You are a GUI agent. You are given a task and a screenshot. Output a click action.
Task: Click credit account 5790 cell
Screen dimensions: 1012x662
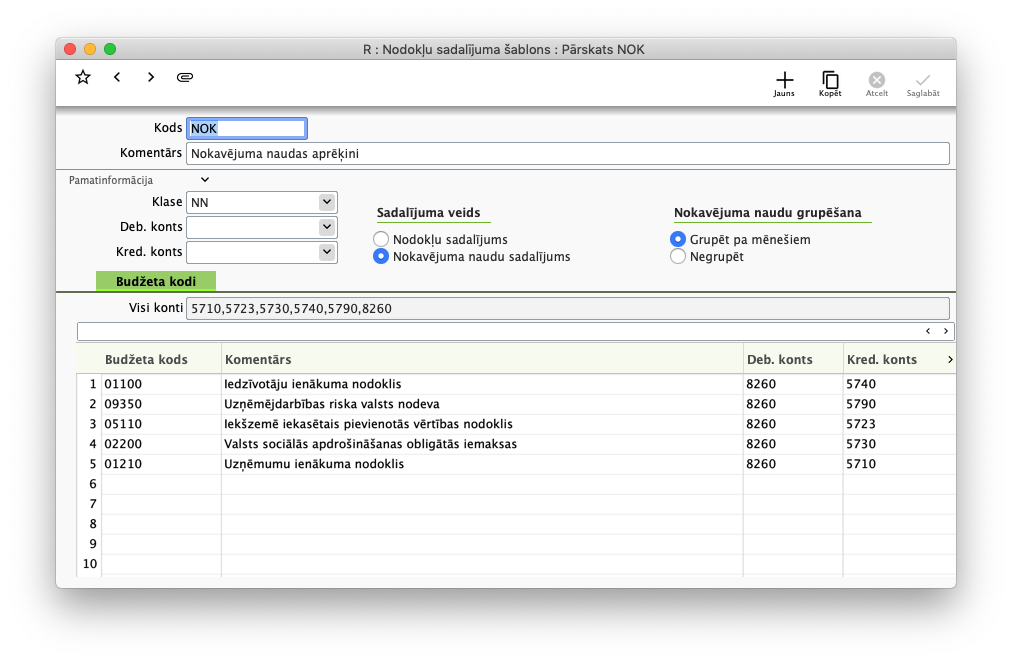[x=899, y=404]
